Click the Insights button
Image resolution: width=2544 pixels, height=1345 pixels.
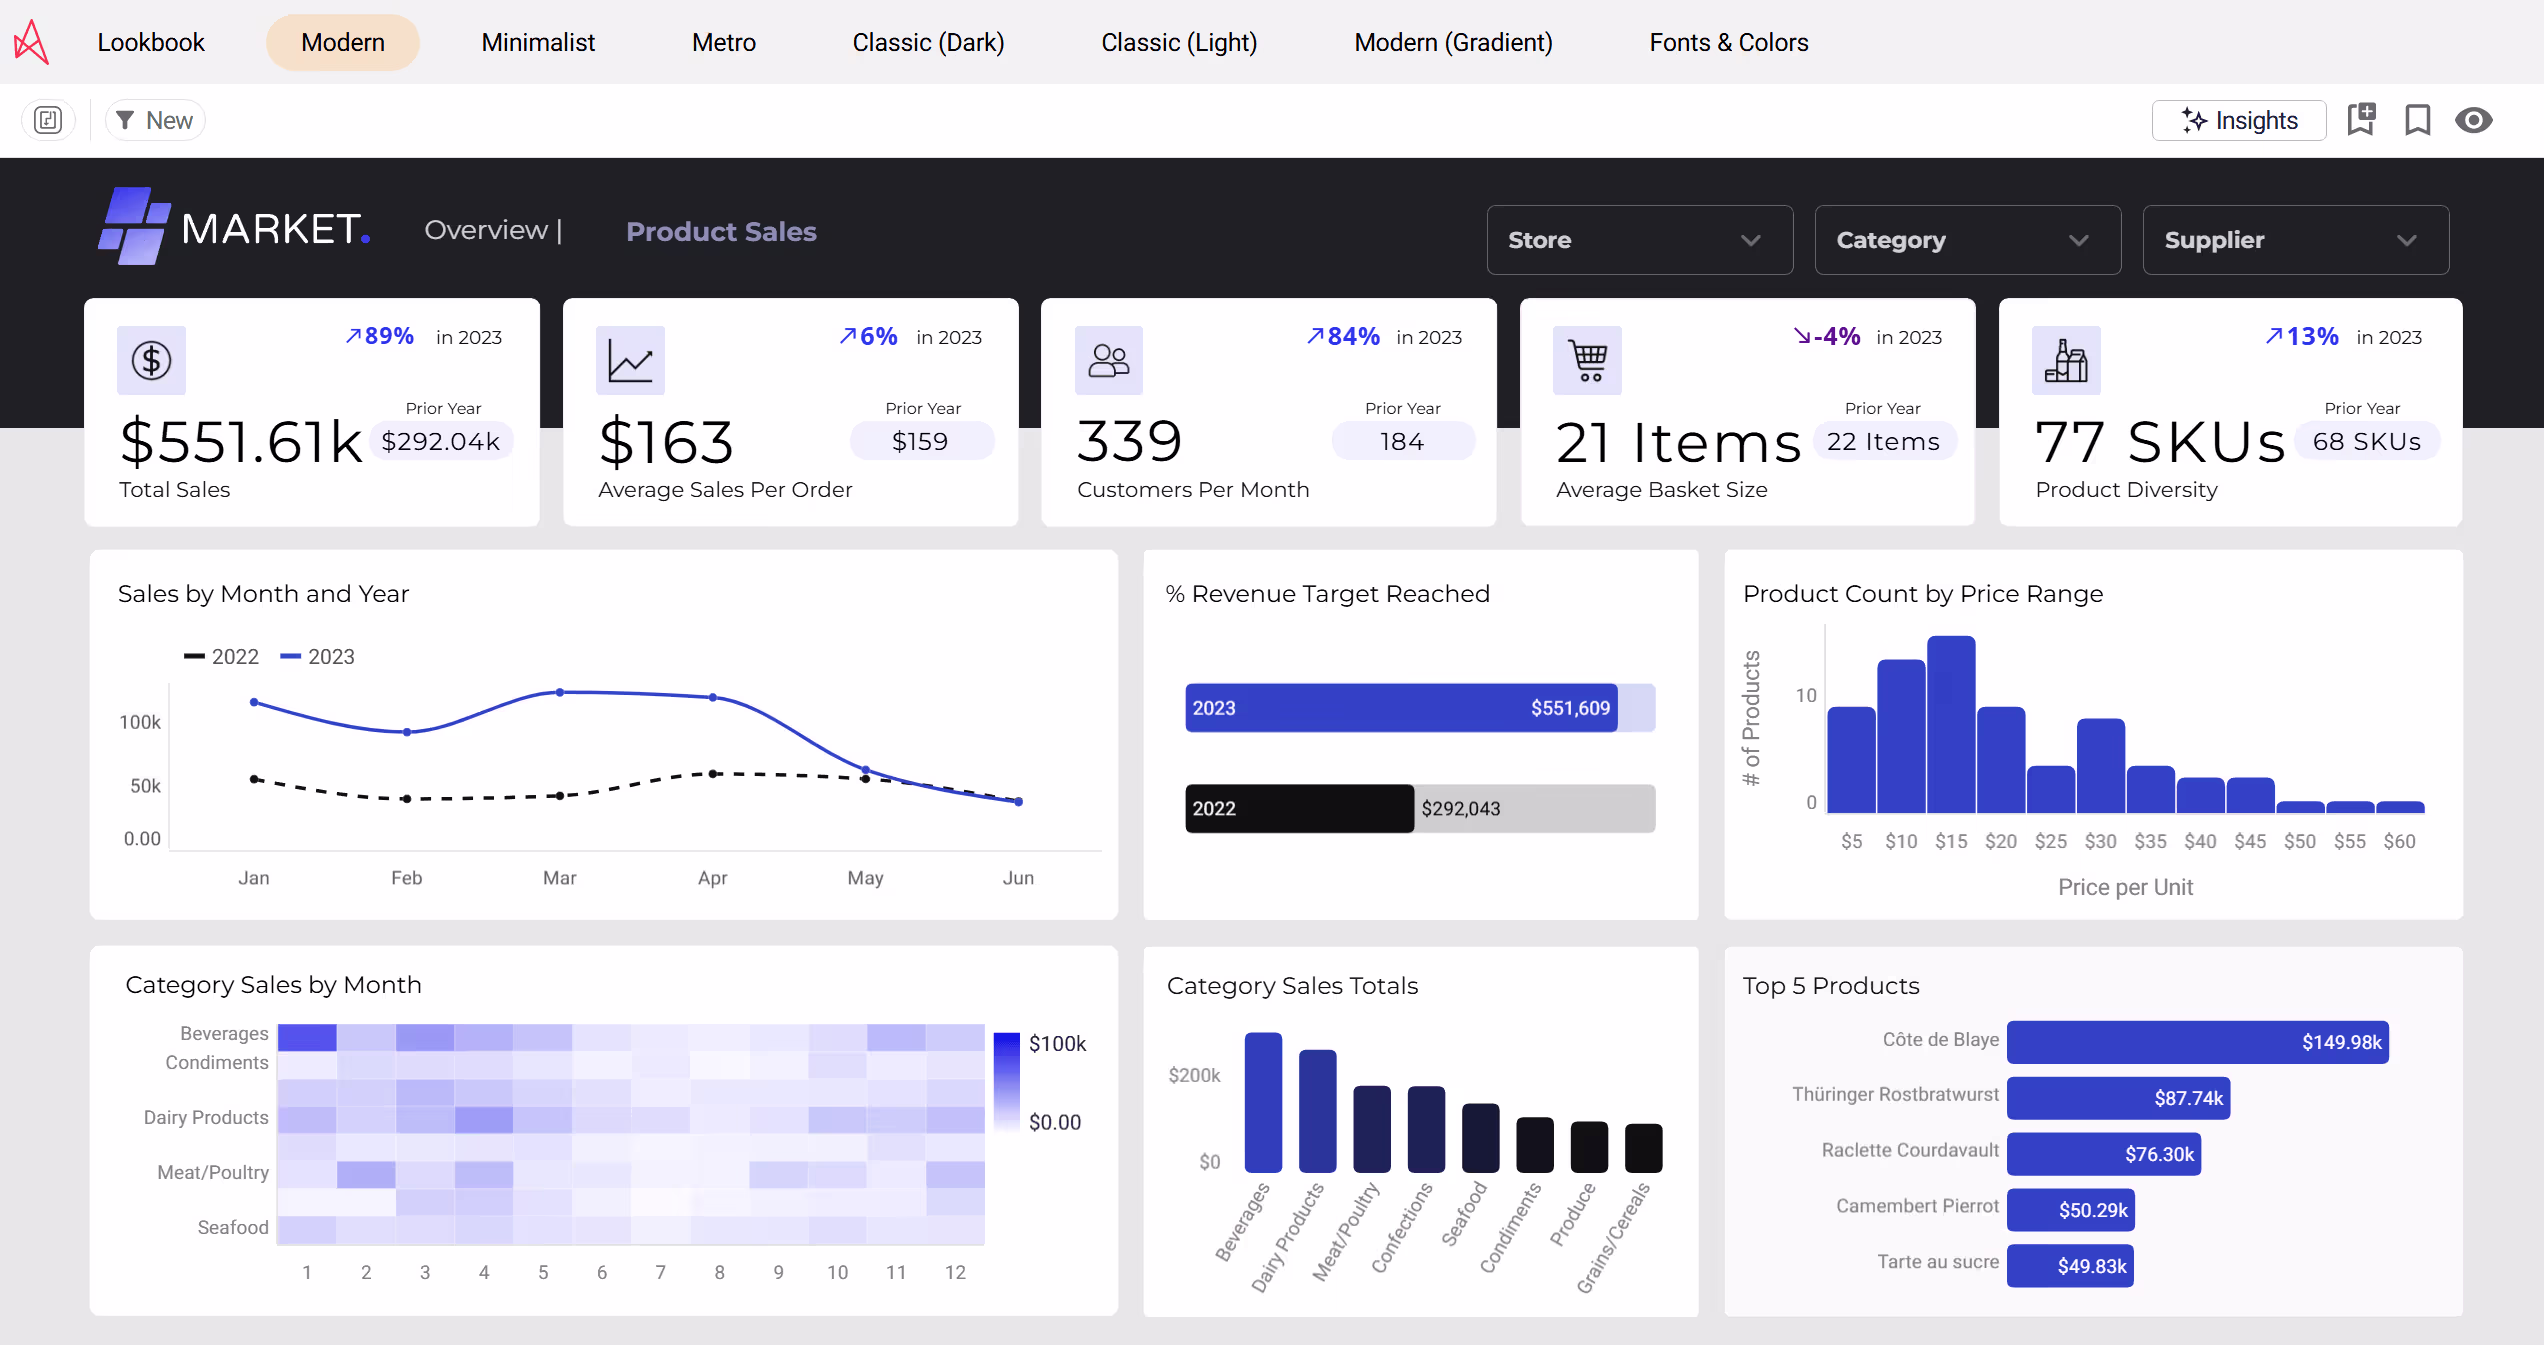point(2239,120)
